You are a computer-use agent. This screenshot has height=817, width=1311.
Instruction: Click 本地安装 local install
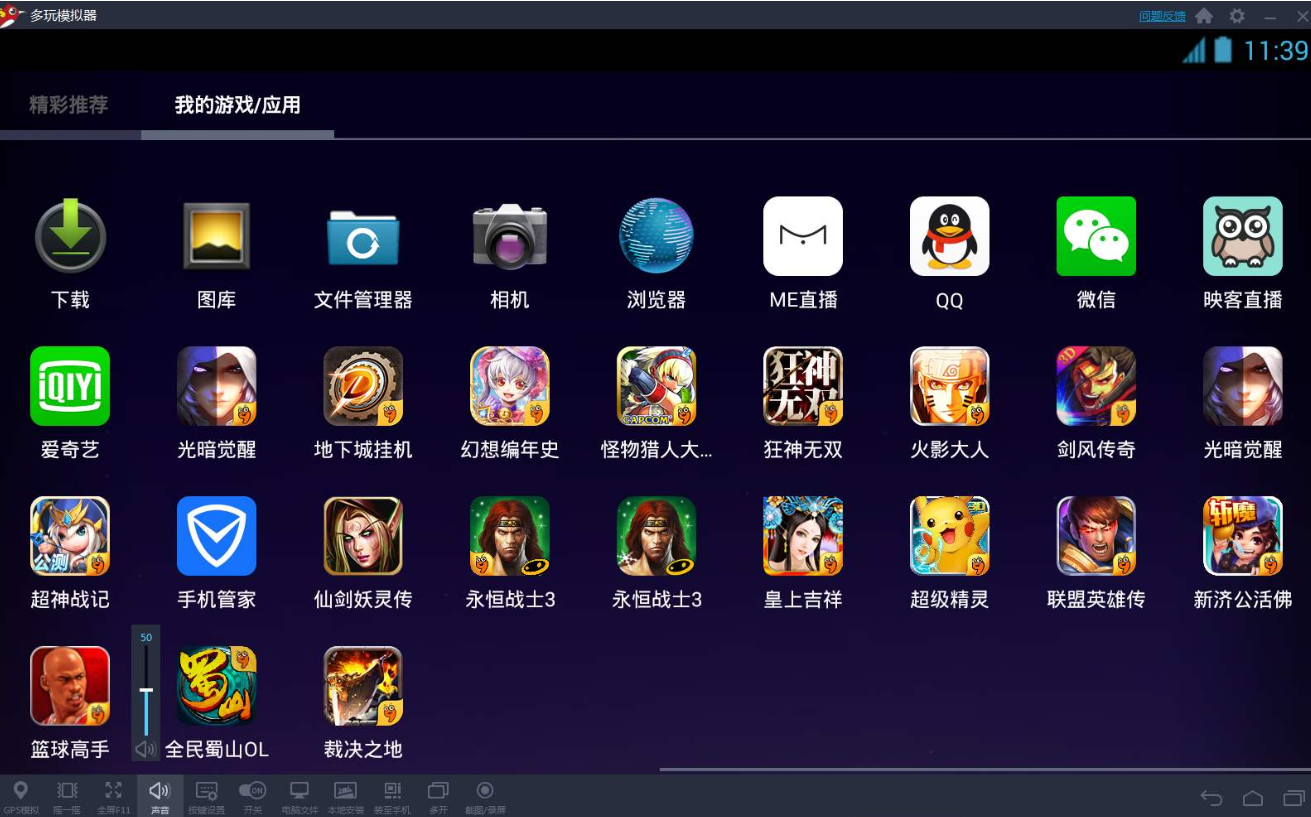point(345,797)
